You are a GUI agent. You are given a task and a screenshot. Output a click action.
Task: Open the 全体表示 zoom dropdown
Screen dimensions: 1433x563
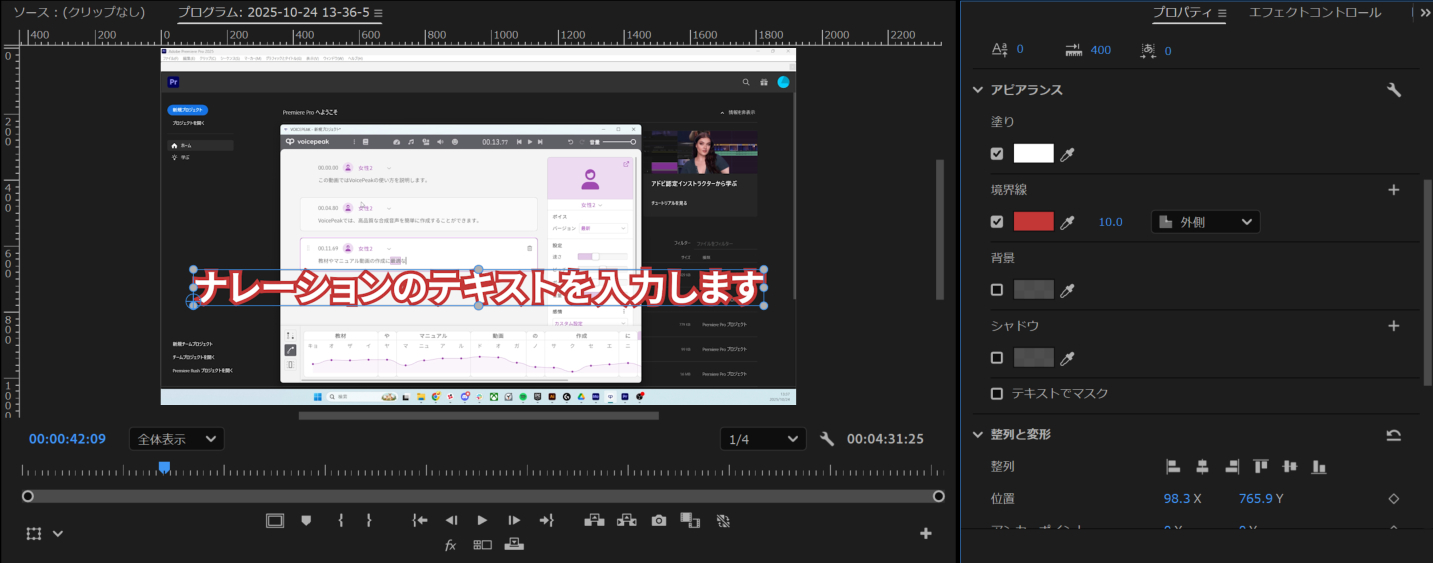(x=177, y=439)
